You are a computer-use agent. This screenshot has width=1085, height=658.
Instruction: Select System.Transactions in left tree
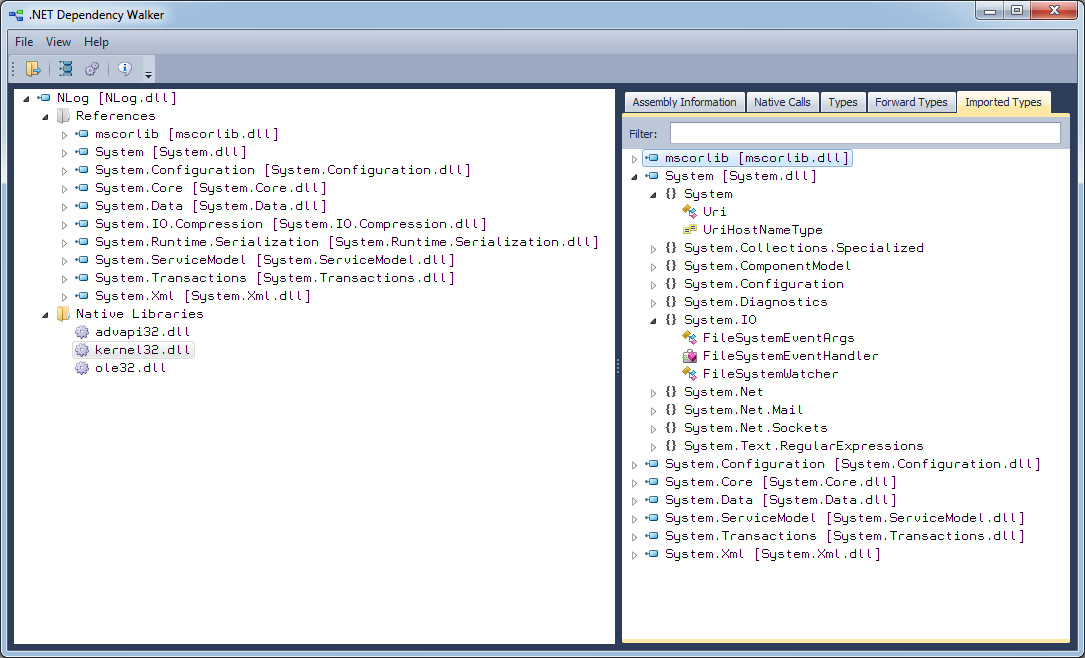click(x=275, y=277)
